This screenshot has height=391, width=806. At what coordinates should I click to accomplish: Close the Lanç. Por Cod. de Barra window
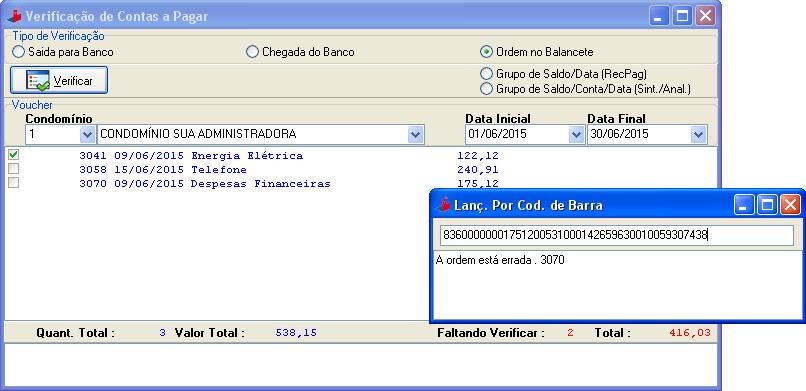[x=791, y=205]
